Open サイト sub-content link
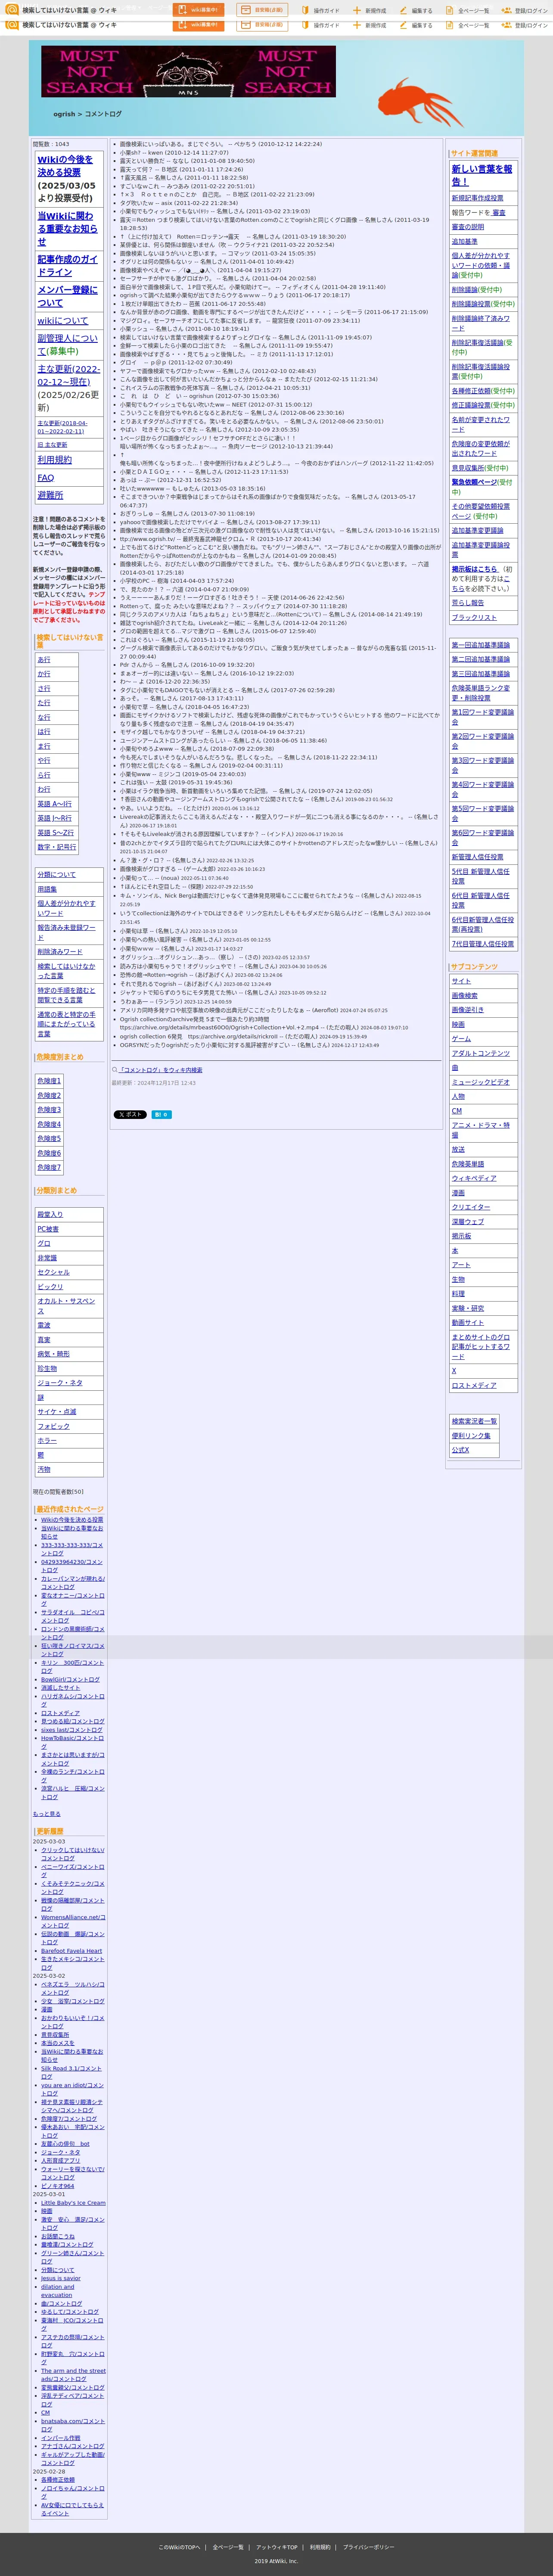 [460, 981]
